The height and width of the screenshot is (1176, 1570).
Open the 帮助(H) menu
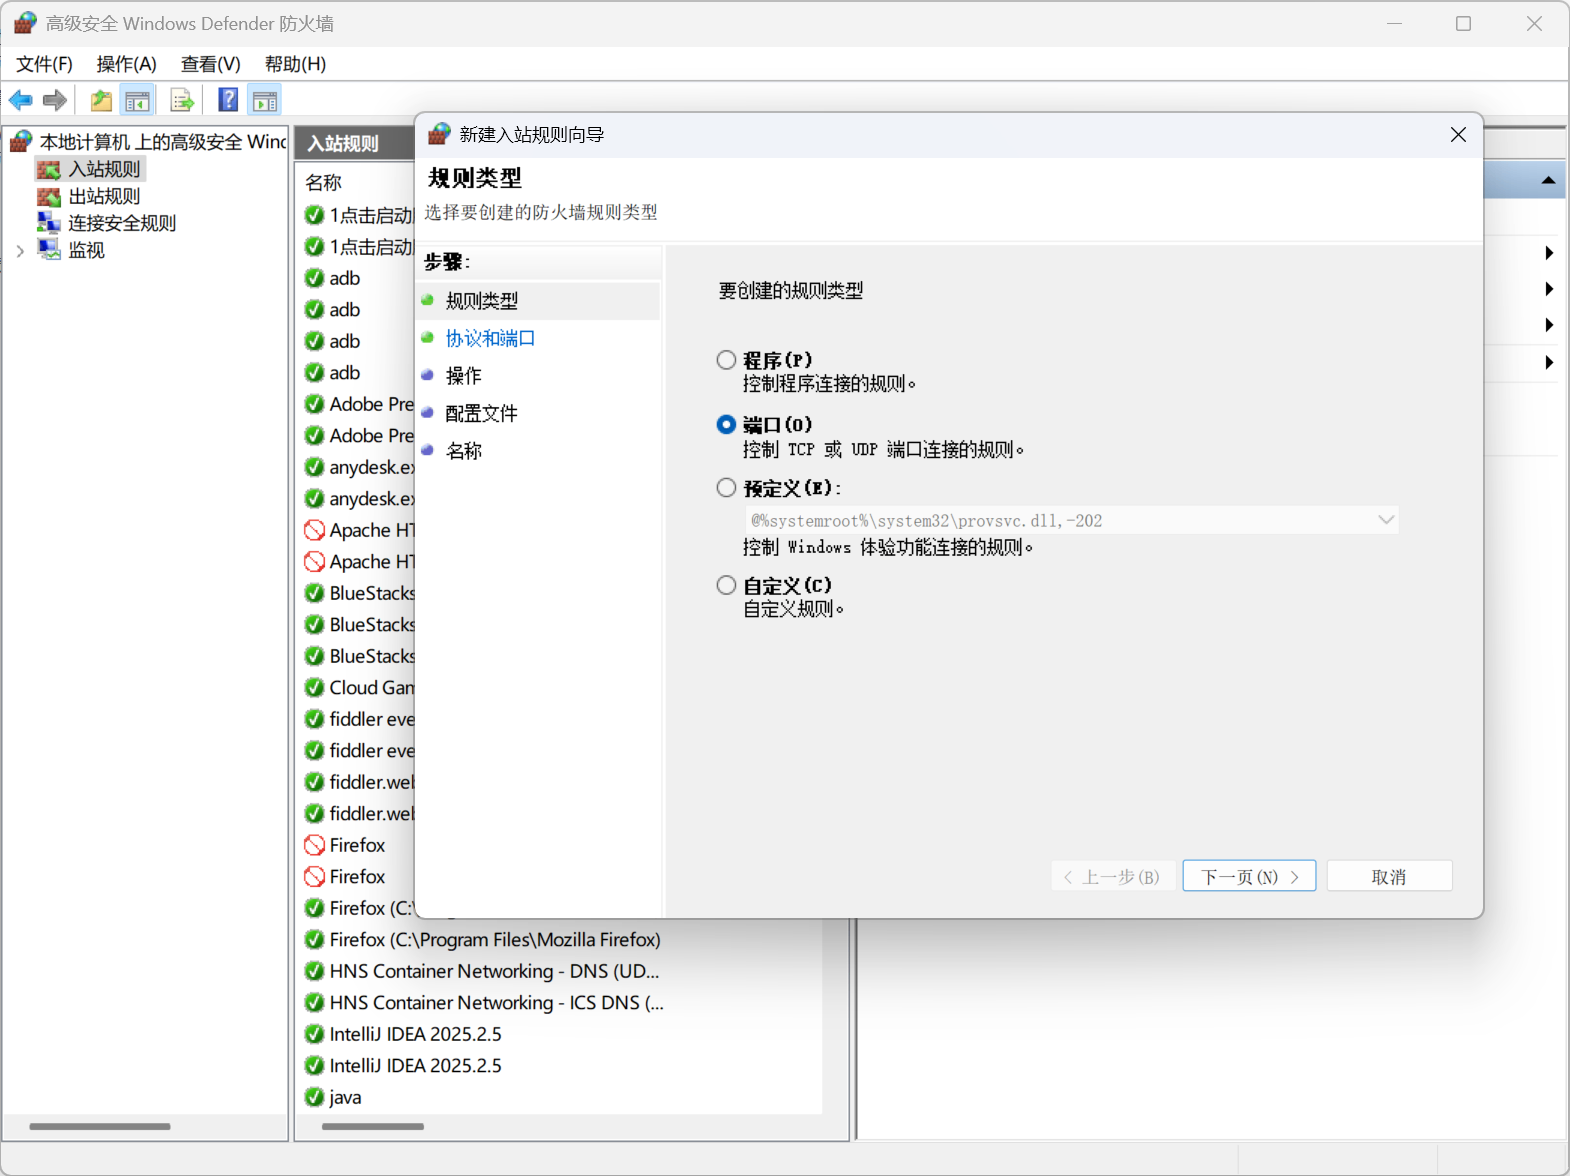[x=295, y=64]
